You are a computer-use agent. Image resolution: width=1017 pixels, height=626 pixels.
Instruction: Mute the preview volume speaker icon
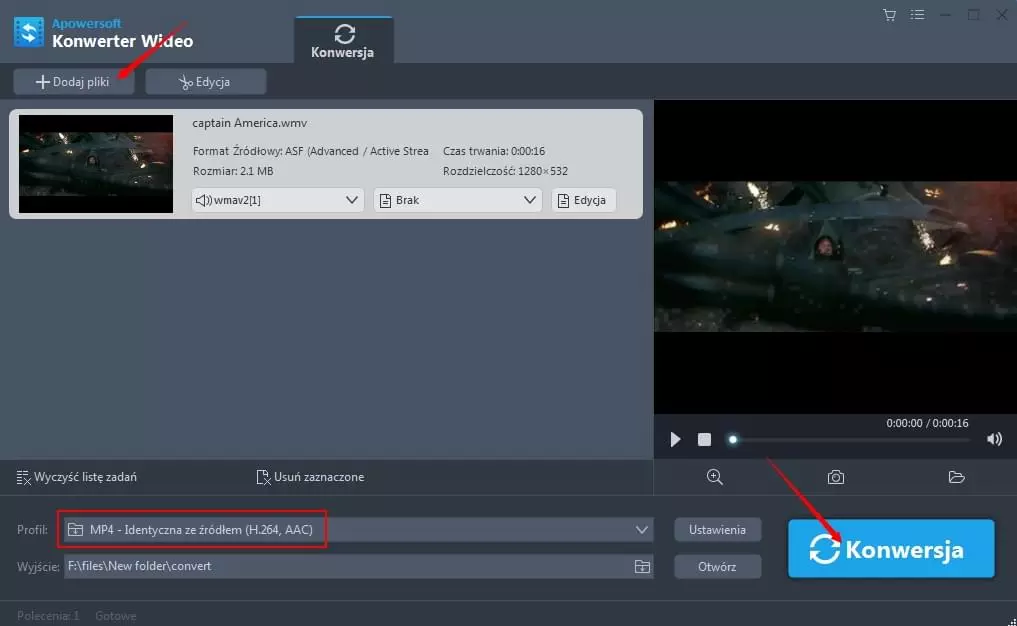994,439
